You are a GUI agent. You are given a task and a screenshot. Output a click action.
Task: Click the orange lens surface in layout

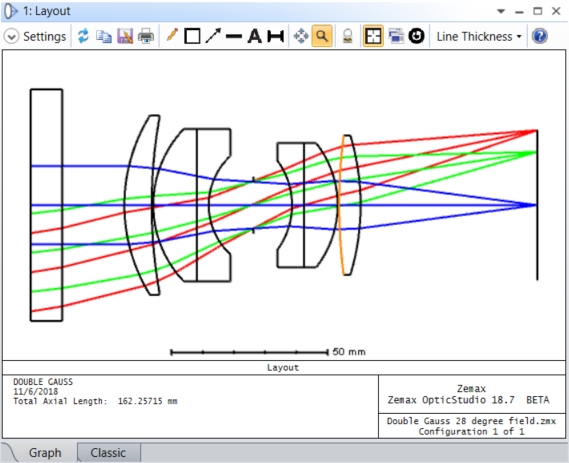click(340, 205)
